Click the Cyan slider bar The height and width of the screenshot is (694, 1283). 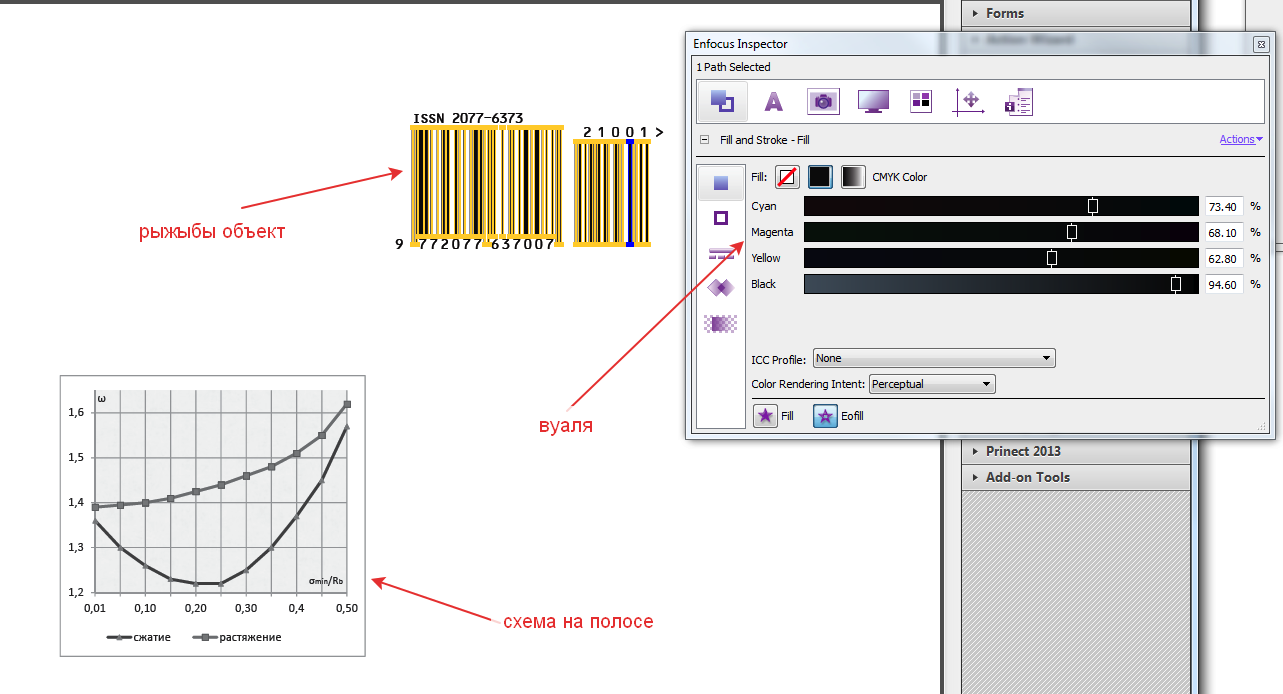[x=1001, y=206]
